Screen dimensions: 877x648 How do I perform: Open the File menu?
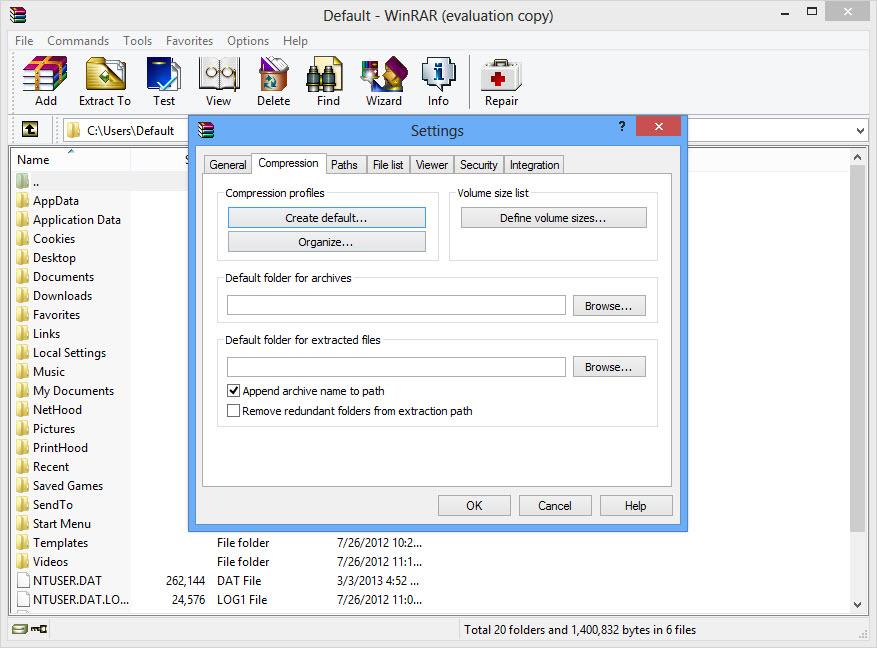pos(24,41)
